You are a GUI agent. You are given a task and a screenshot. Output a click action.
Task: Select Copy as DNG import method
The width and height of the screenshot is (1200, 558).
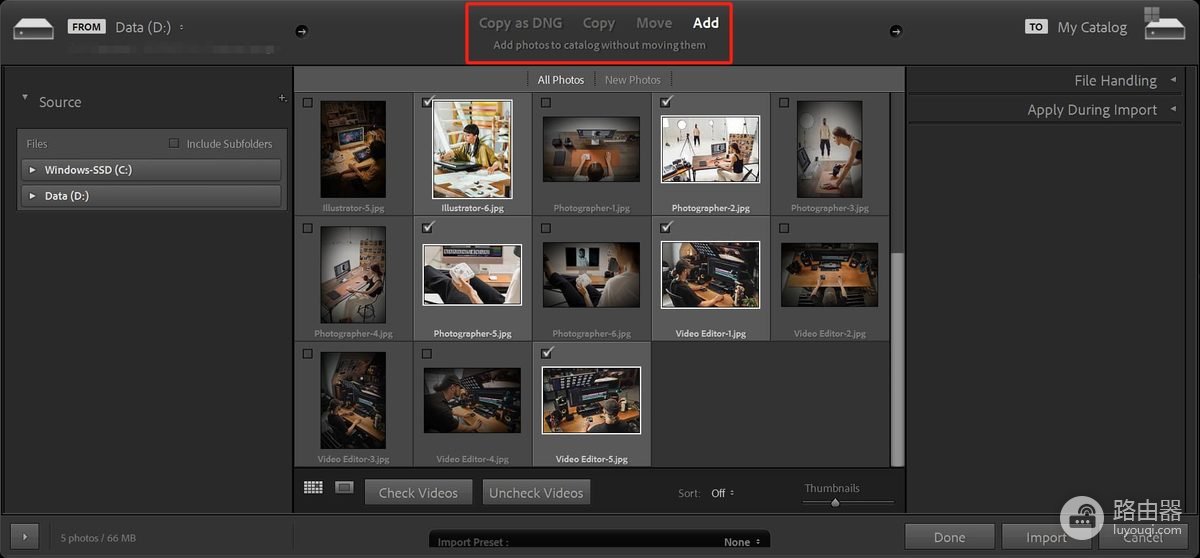(x=520, y=23)
